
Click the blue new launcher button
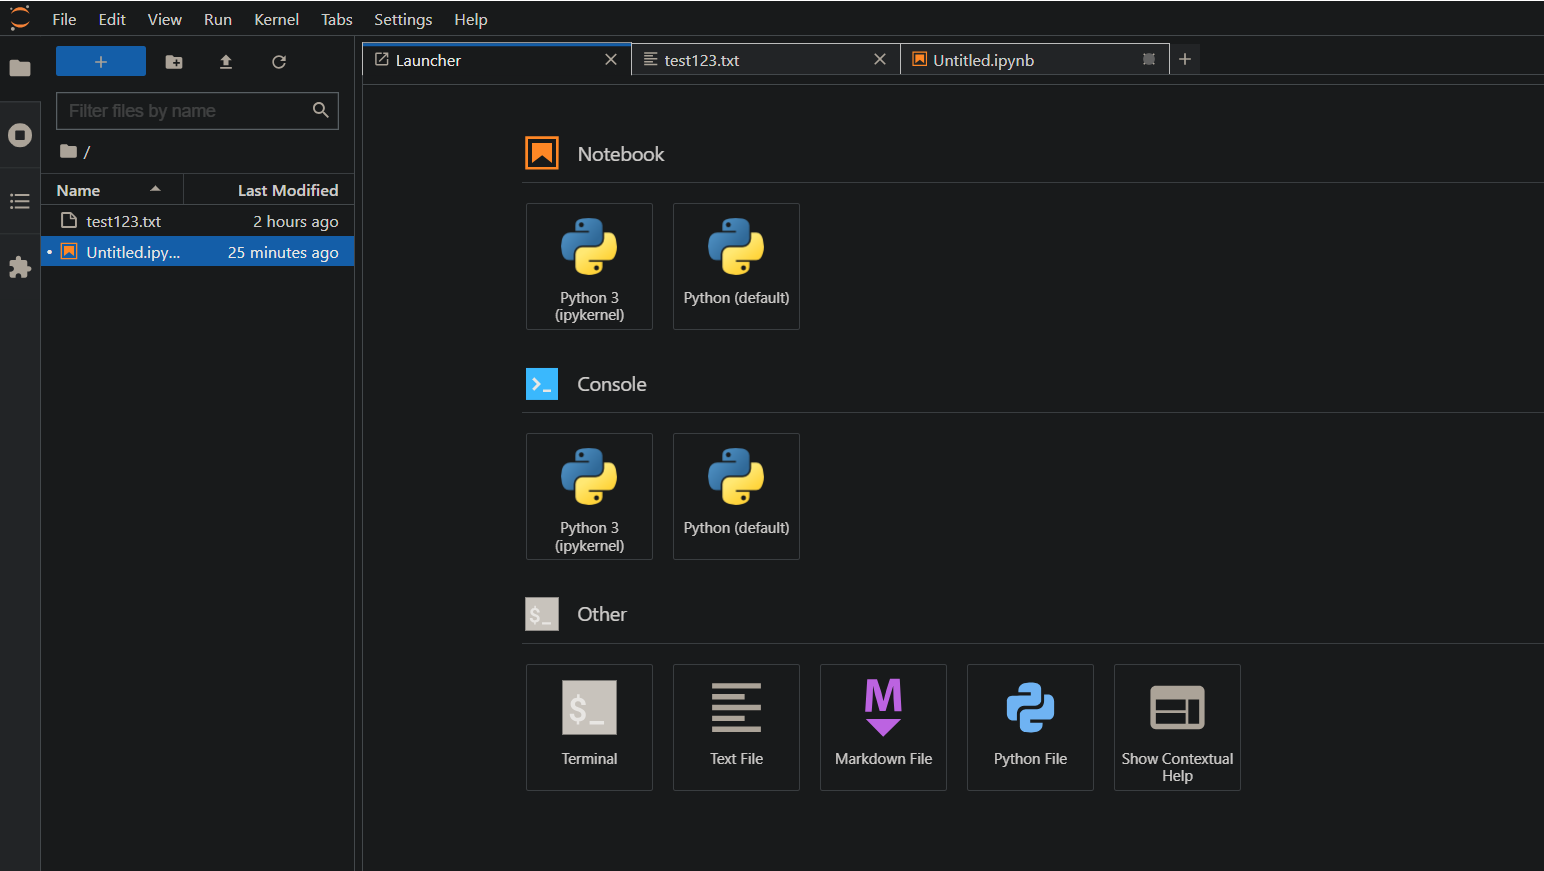[x=100, y=61]
